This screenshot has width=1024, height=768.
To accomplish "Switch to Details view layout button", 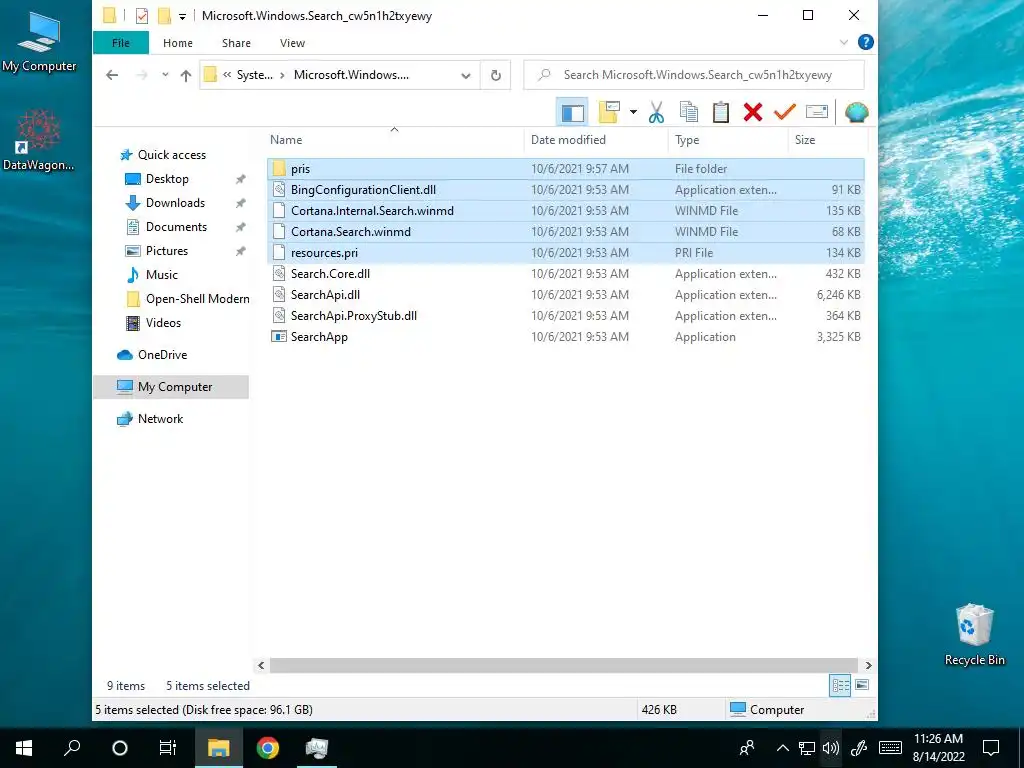I will [x=840, y=685].
